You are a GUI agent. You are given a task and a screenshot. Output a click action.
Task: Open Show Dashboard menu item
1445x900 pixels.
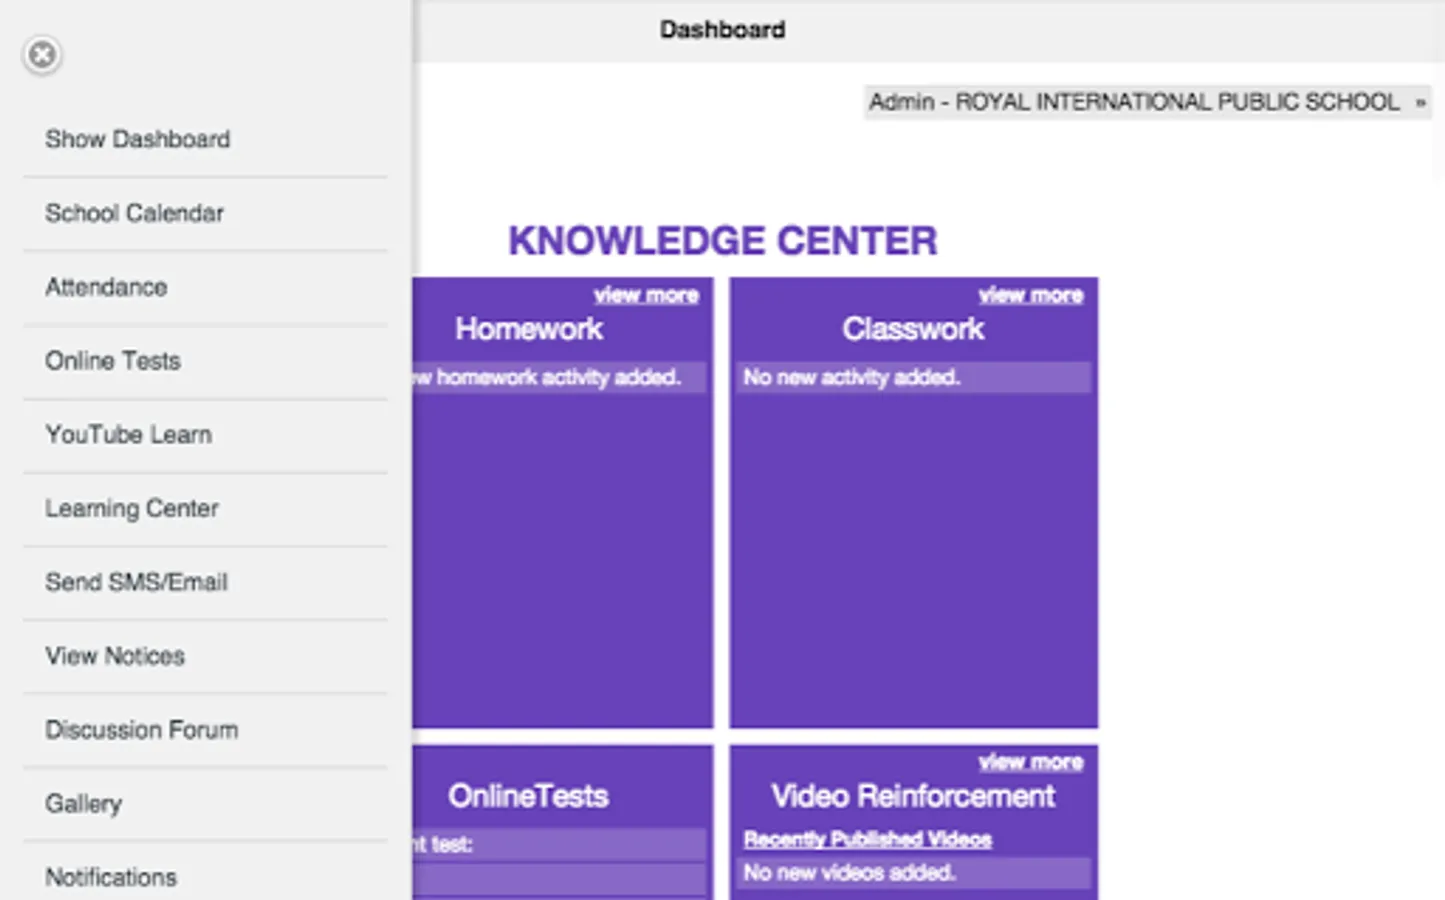click(138, 139)
